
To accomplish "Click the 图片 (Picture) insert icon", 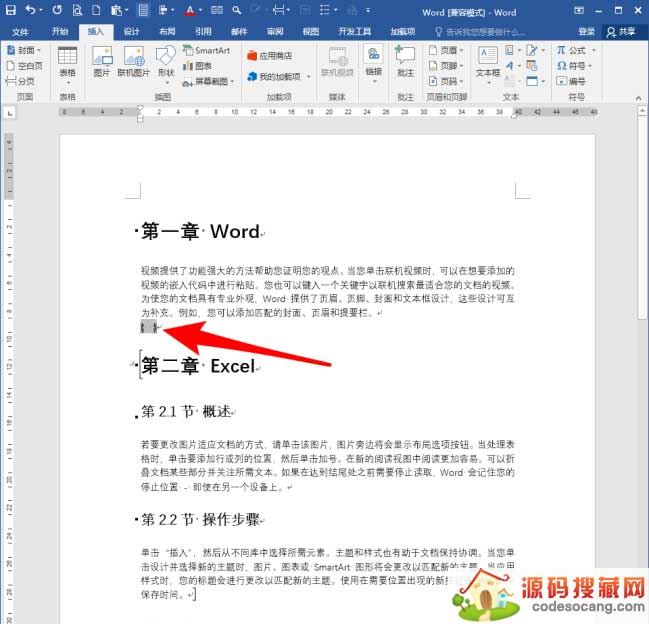I will pyautogui.click(x=101, y=60).
